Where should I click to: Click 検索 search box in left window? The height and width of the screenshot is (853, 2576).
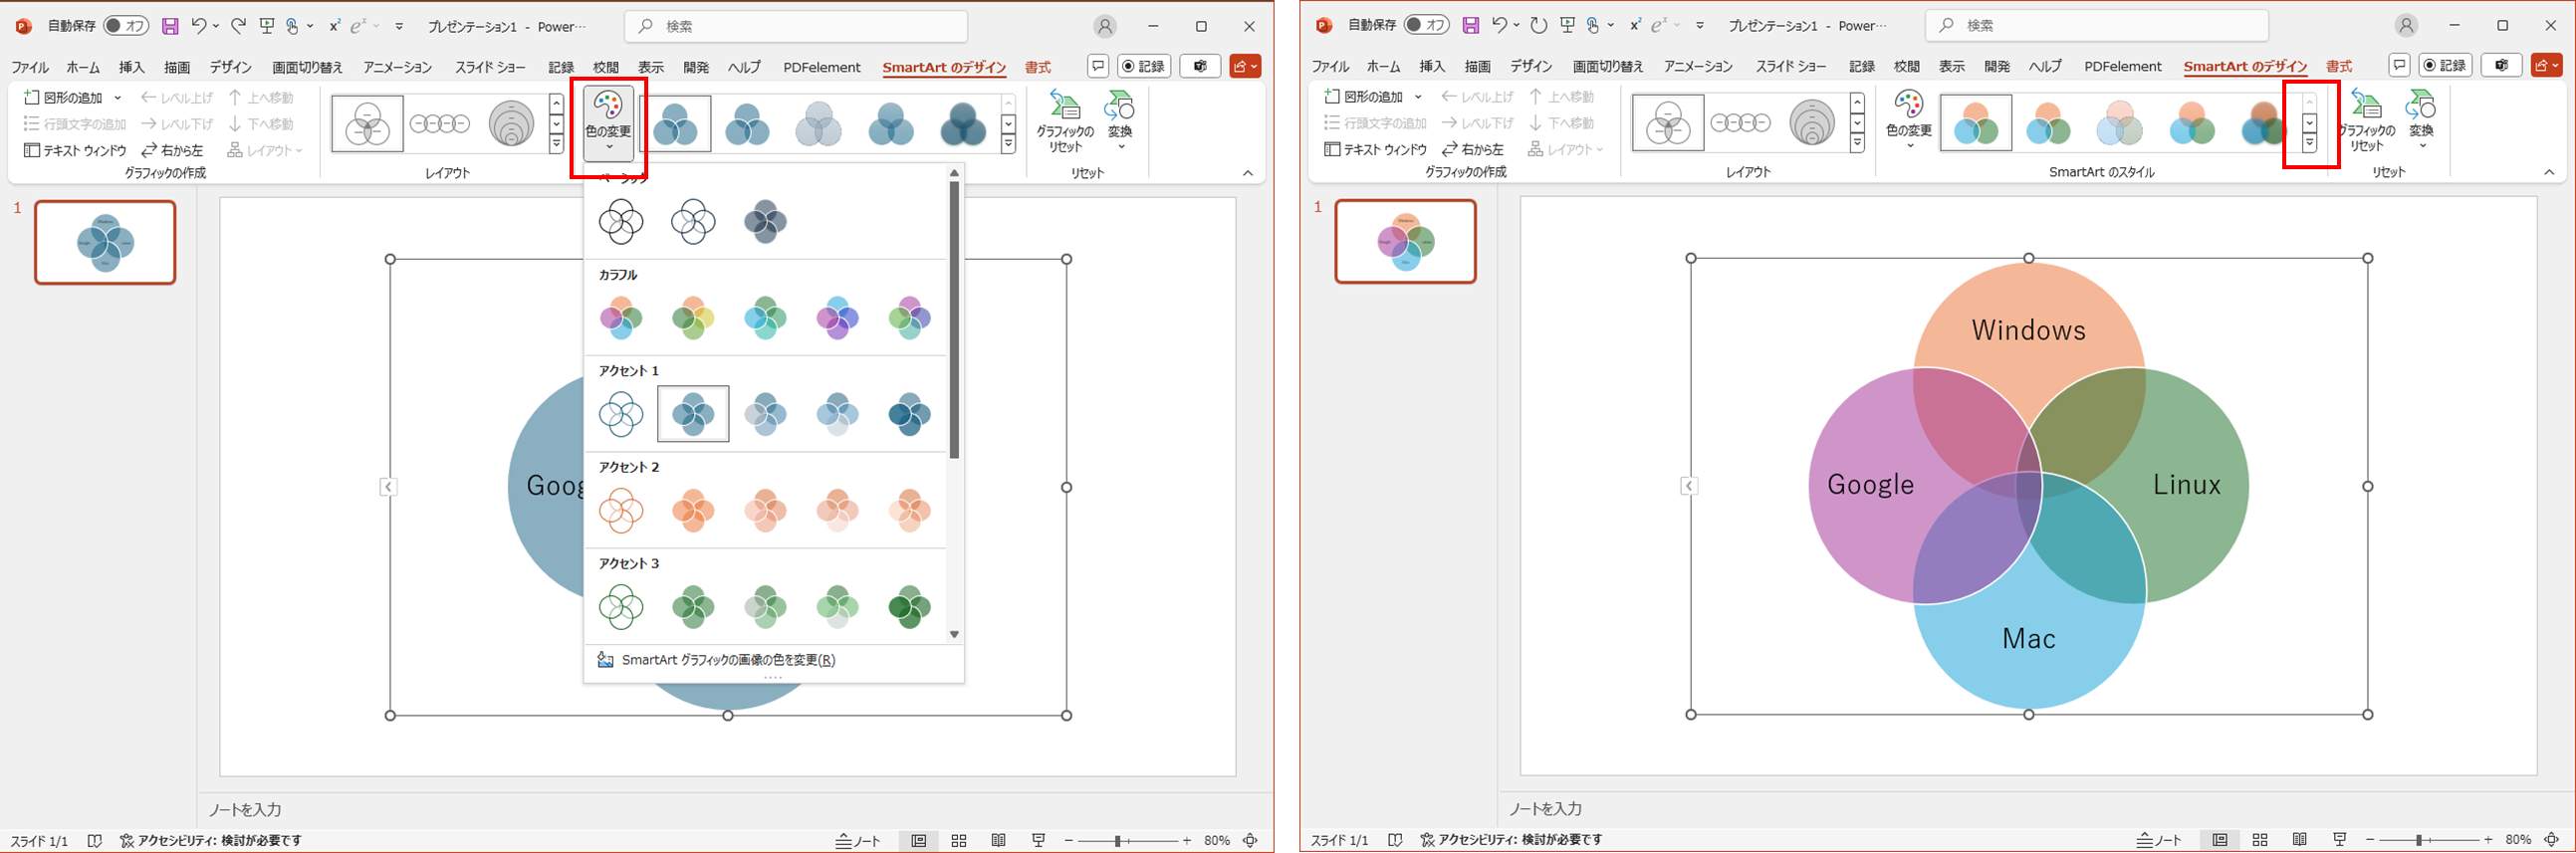796,26
